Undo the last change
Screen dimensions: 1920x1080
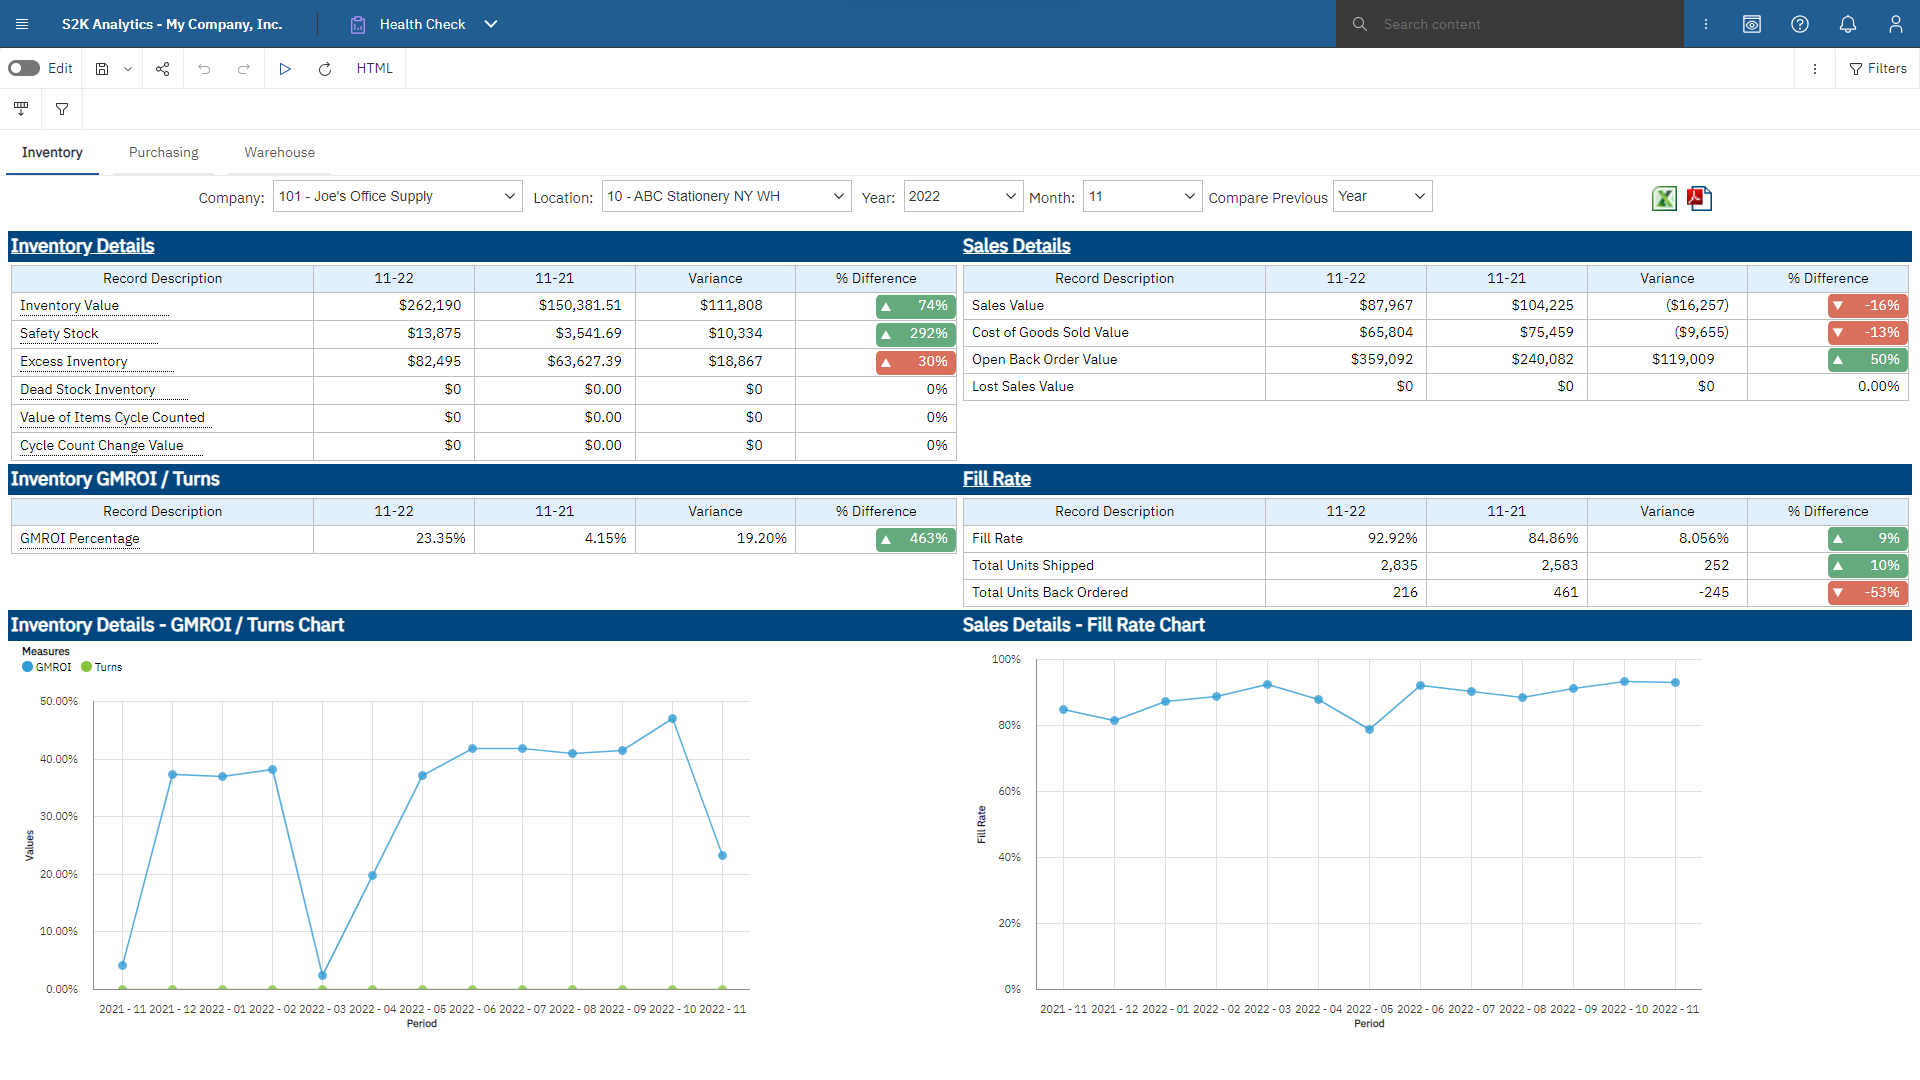204,68
